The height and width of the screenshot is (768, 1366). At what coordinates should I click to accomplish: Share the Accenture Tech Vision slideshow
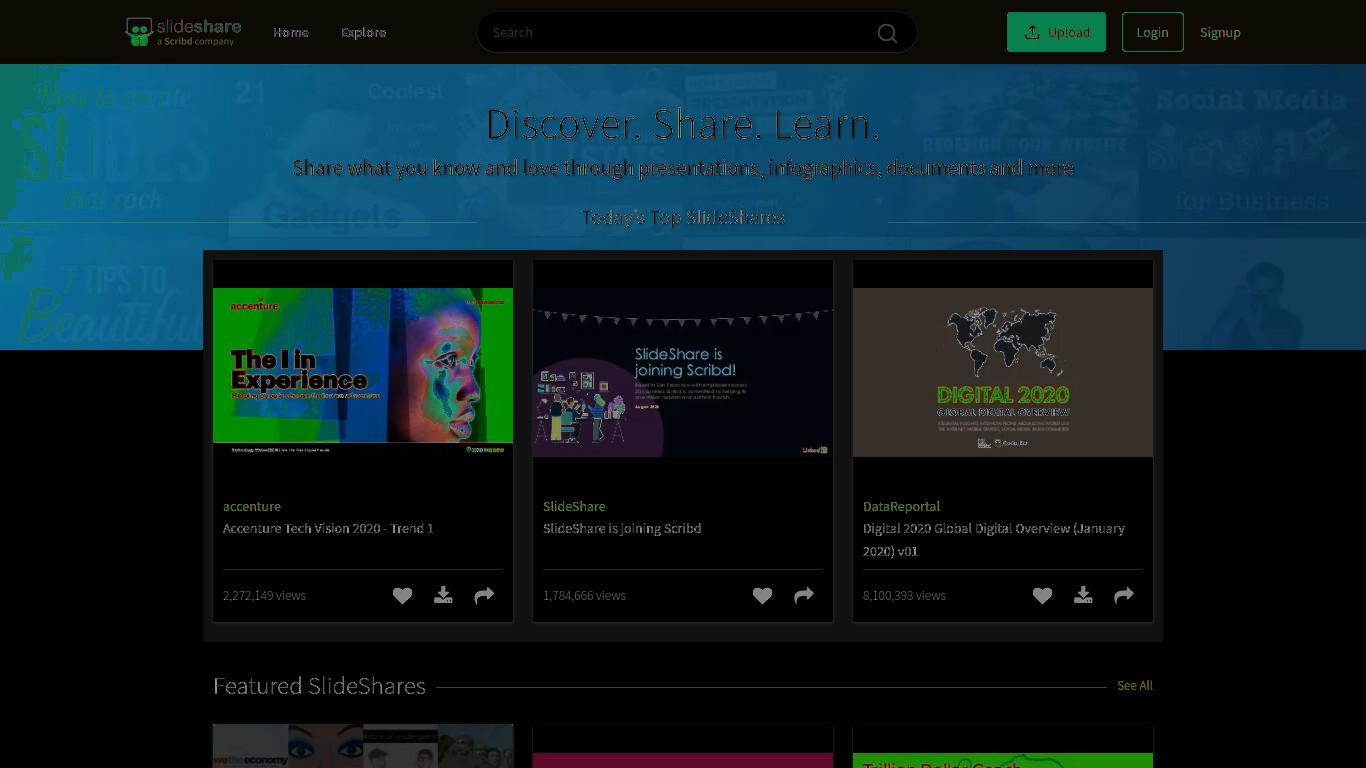coord(484,595)
